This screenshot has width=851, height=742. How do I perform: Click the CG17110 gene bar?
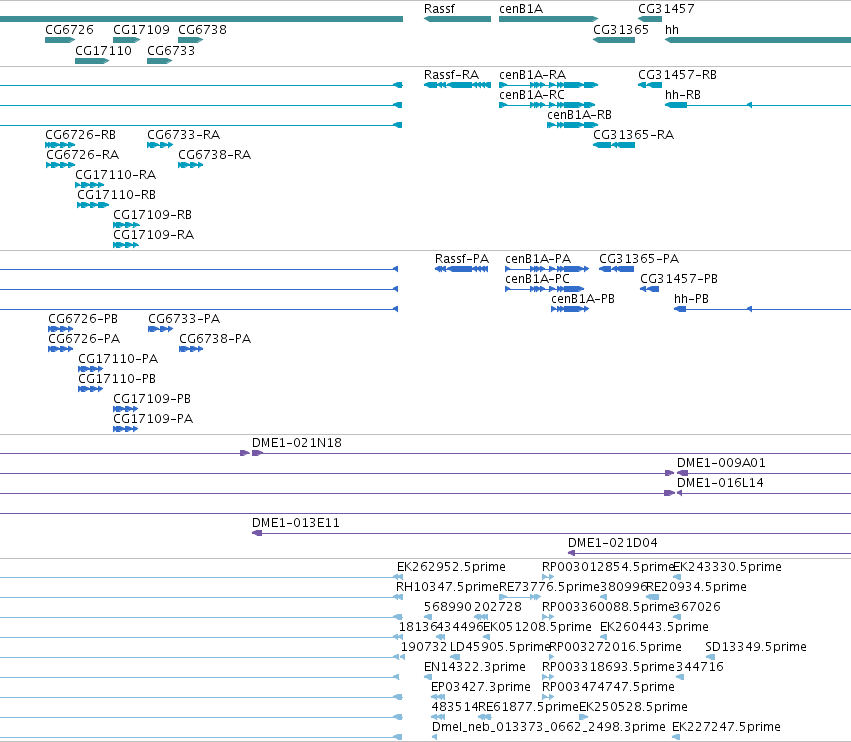92,61
